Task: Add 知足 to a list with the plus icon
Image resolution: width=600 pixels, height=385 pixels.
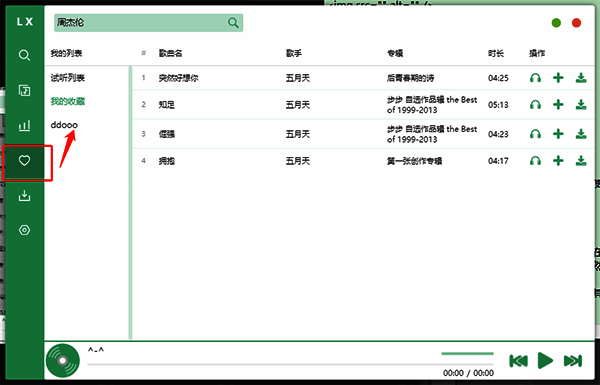Action: [x=558, y=104]
